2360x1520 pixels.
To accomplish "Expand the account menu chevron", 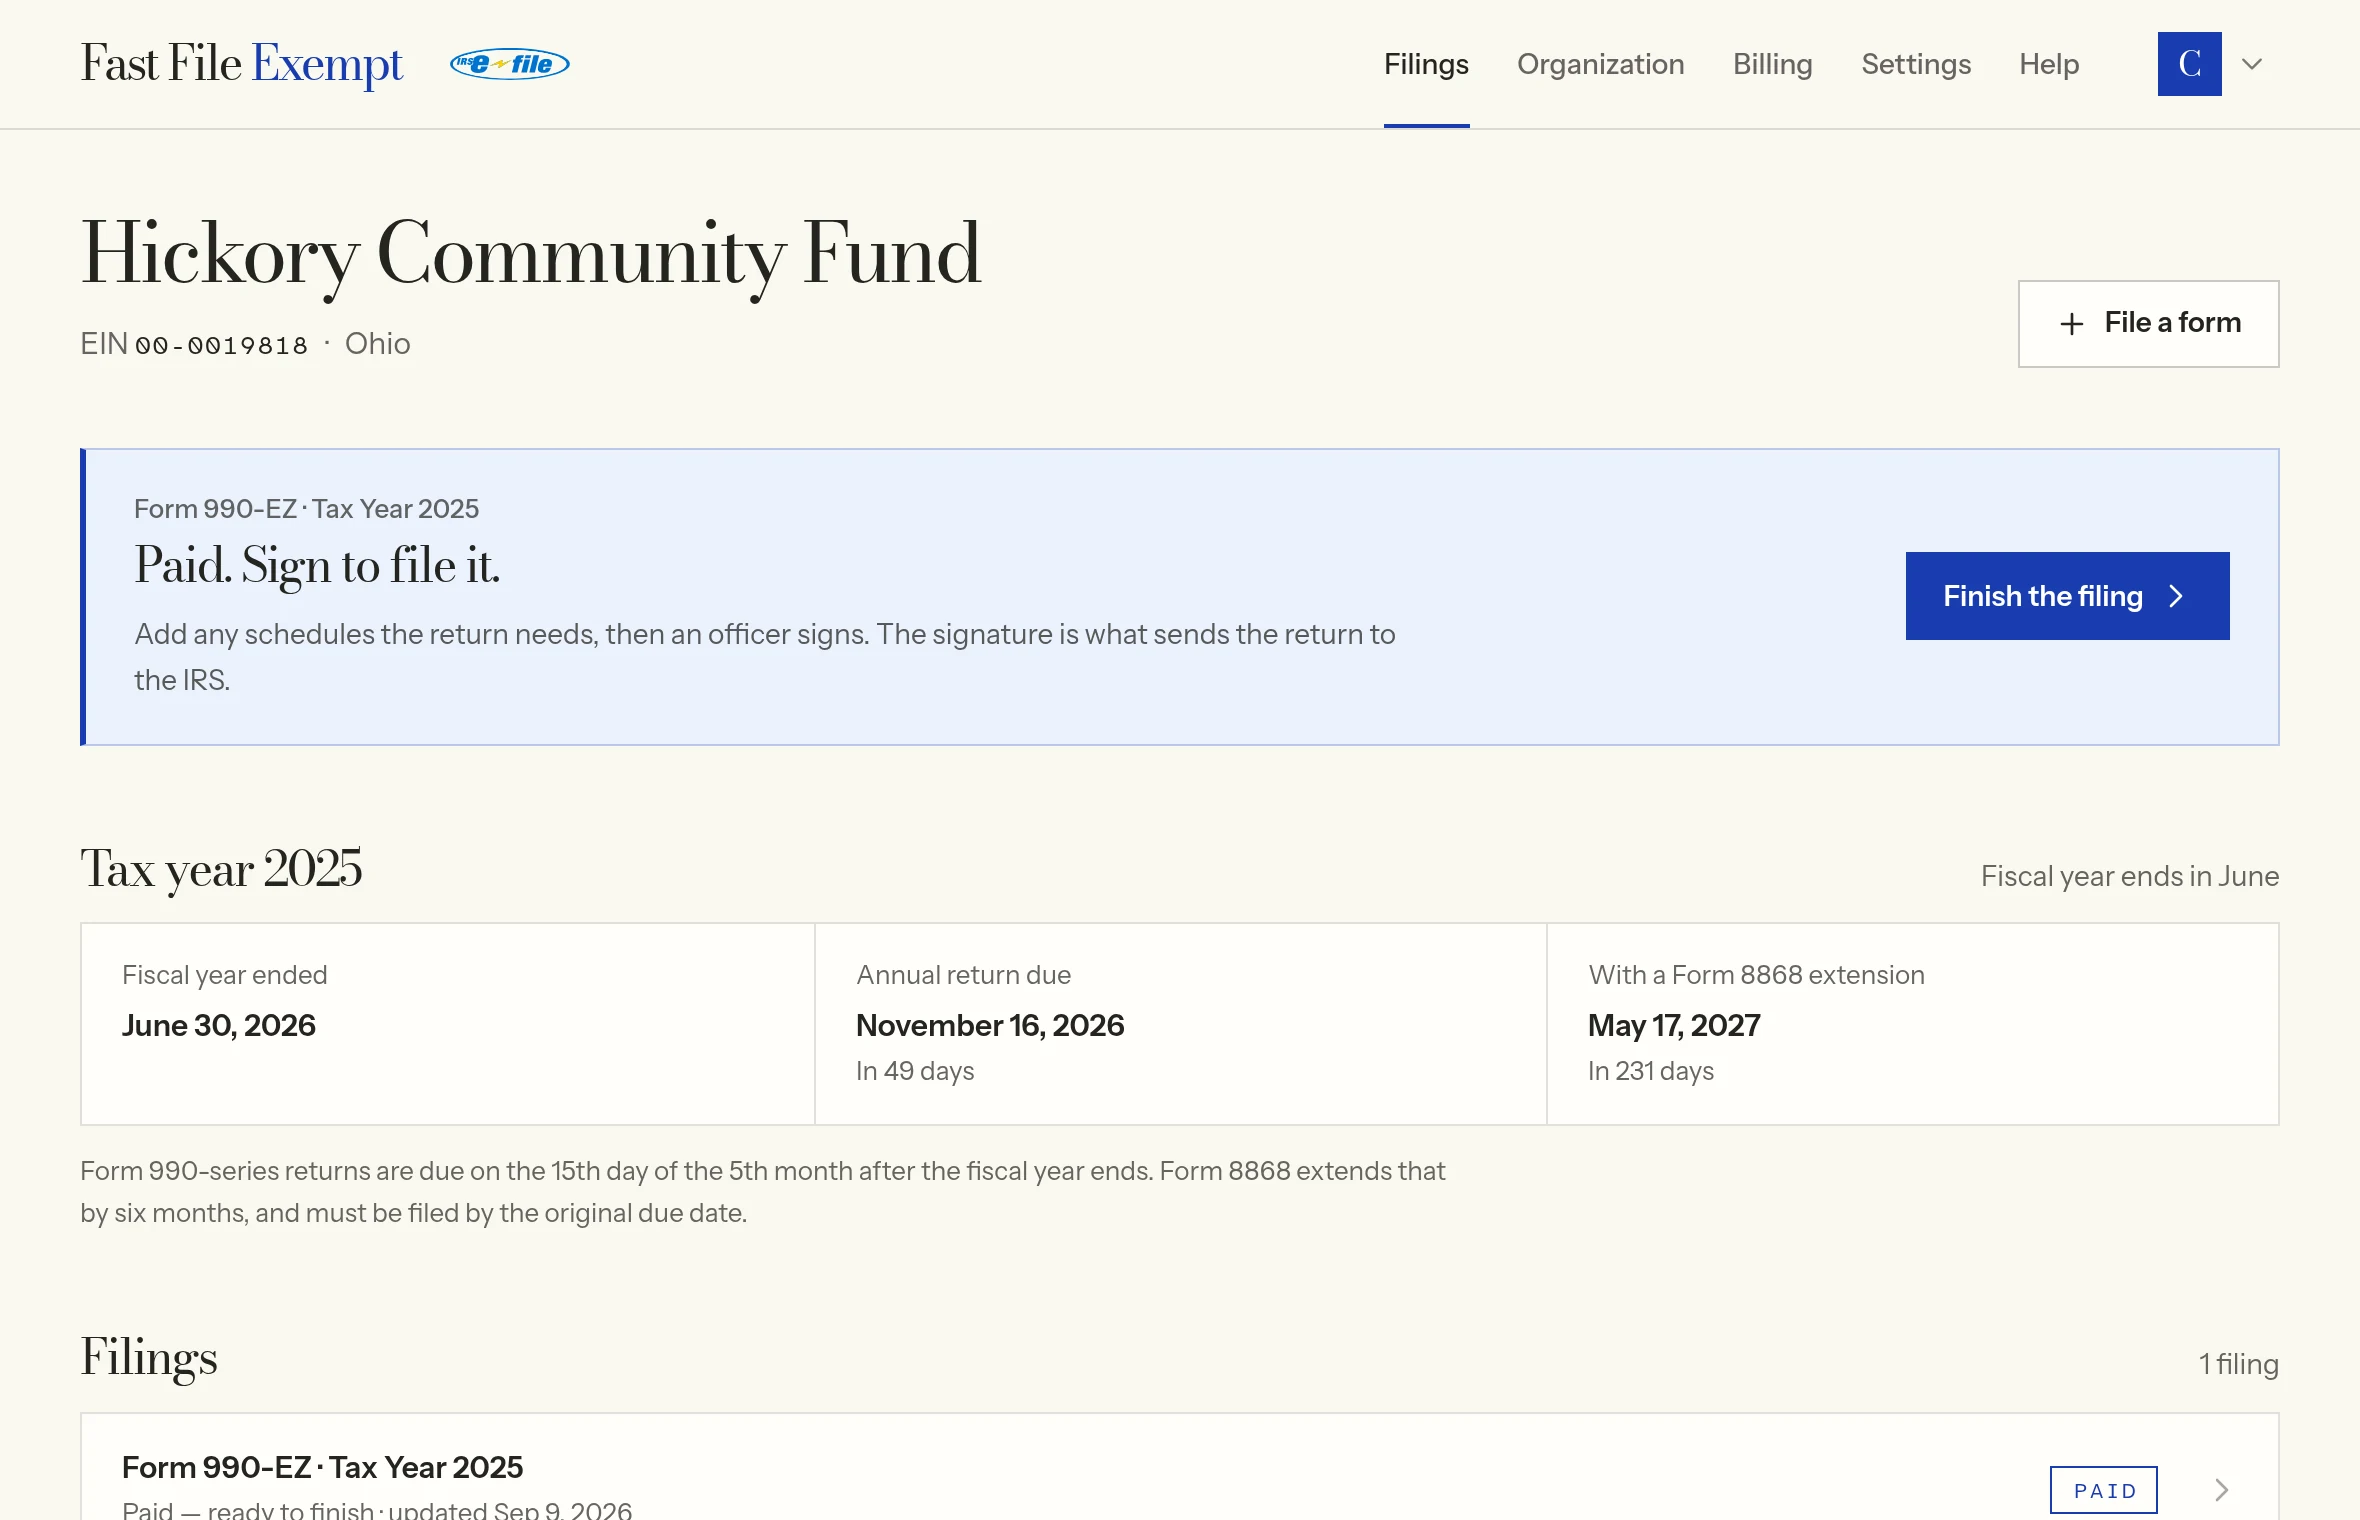I will [2252, 64].
